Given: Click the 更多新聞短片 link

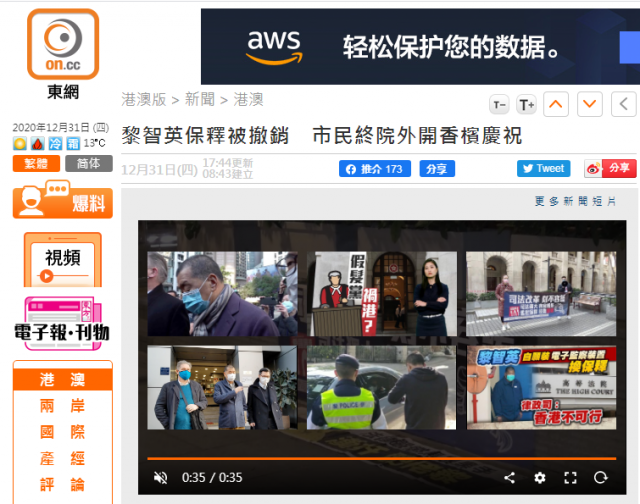Looking at the screenshot, I should tap(575, 201).
